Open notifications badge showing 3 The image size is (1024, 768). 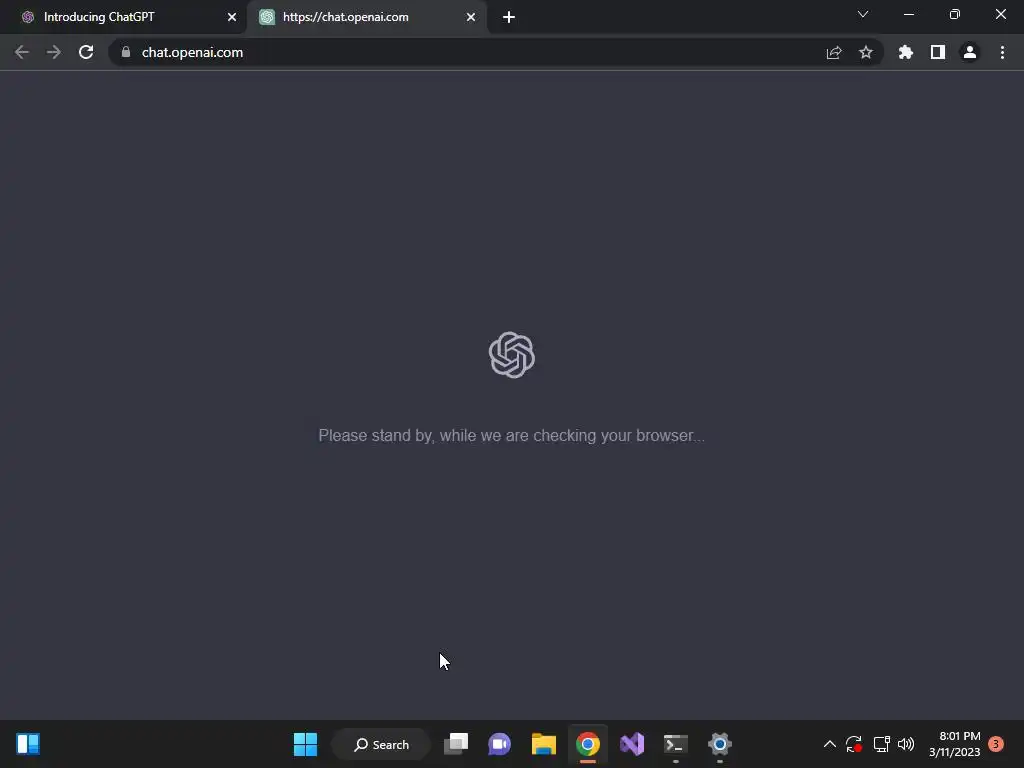[996, 744]
